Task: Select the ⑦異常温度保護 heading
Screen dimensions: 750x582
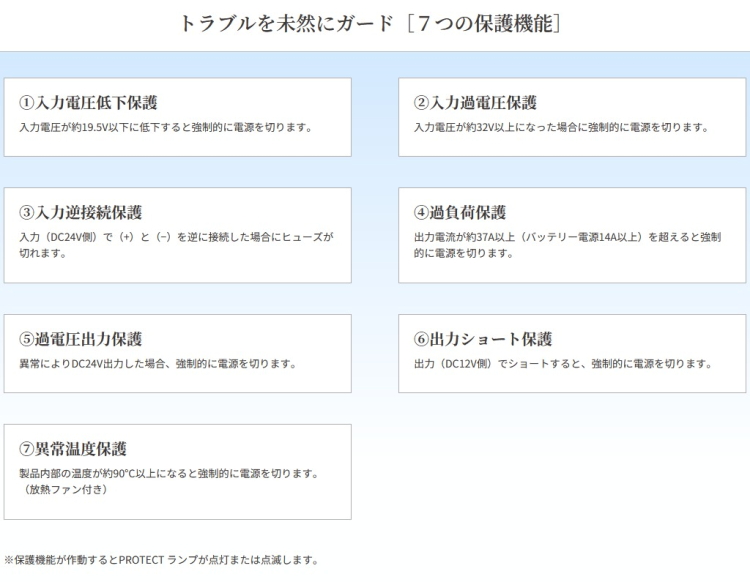Action: tap(73, 449)
